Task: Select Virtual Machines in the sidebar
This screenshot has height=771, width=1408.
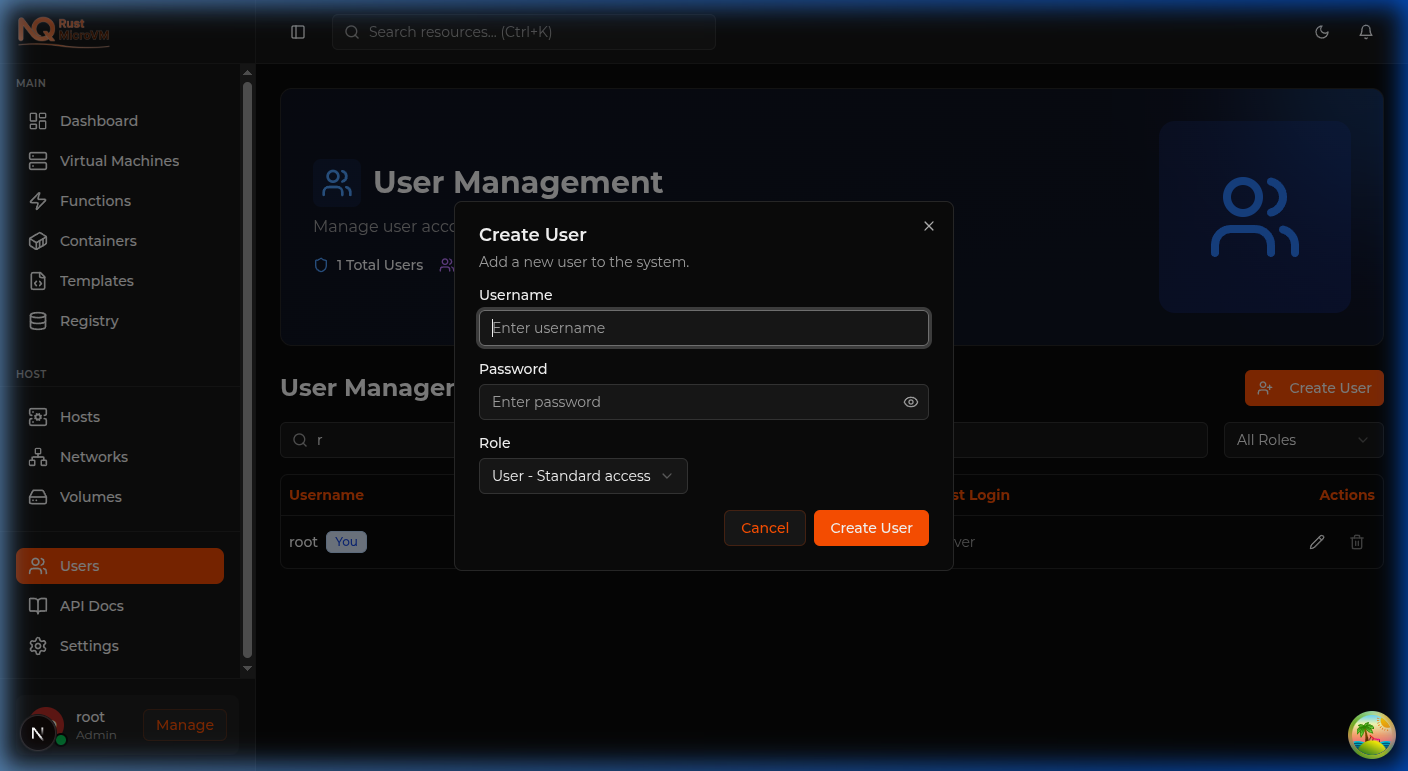Action: pos(120,160)
